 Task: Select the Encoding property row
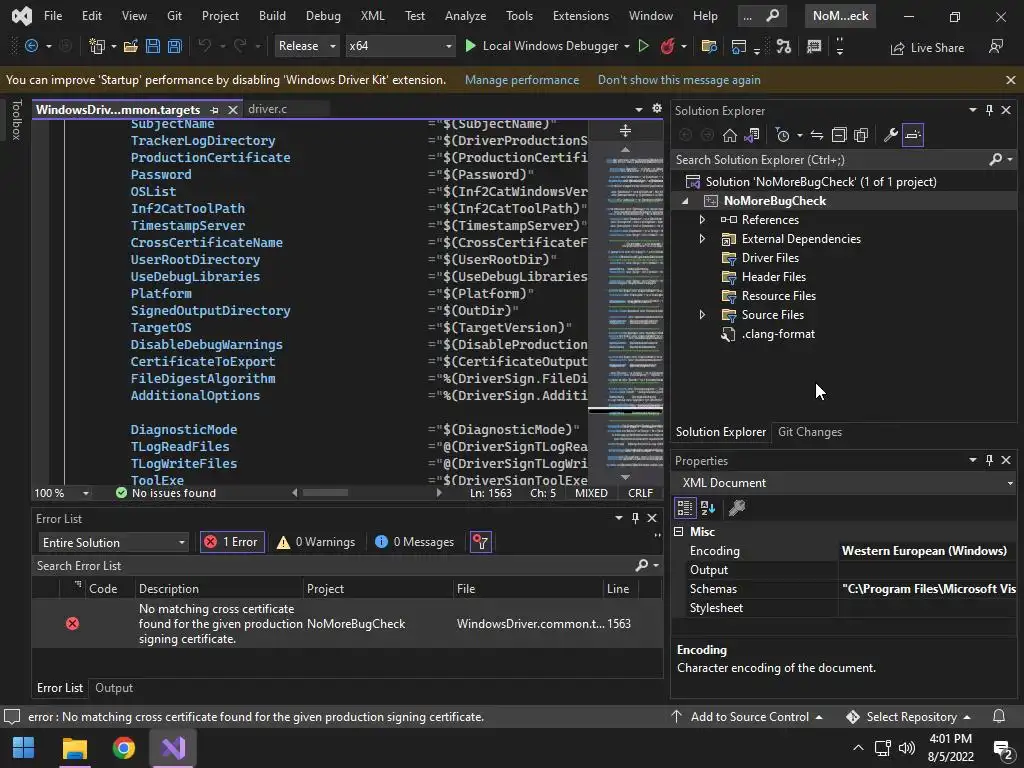844,551
